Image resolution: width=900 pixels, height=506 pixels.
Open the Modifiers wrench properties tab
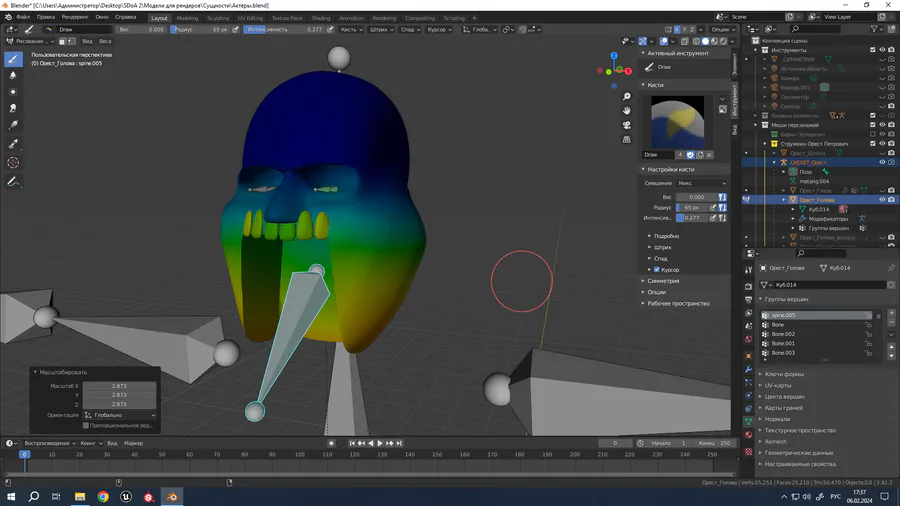coord(748,369)
